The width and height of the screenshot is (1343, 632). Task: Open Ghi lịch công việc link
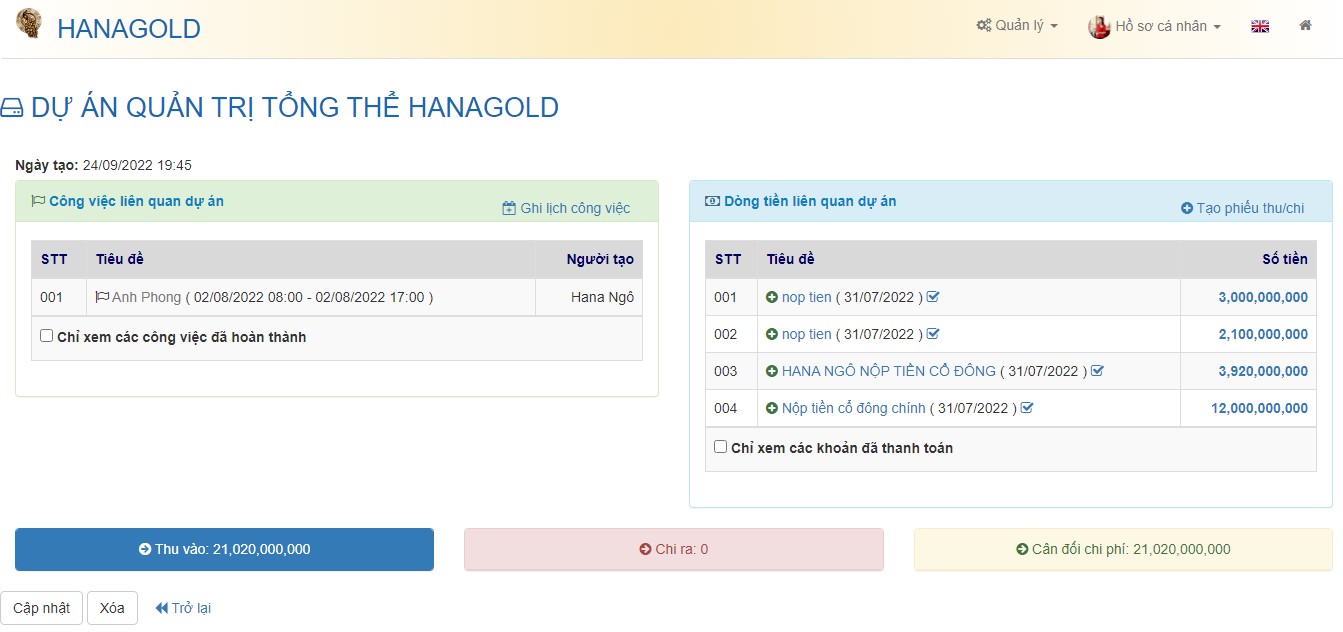pyautogui.click(x=566, y=208)
